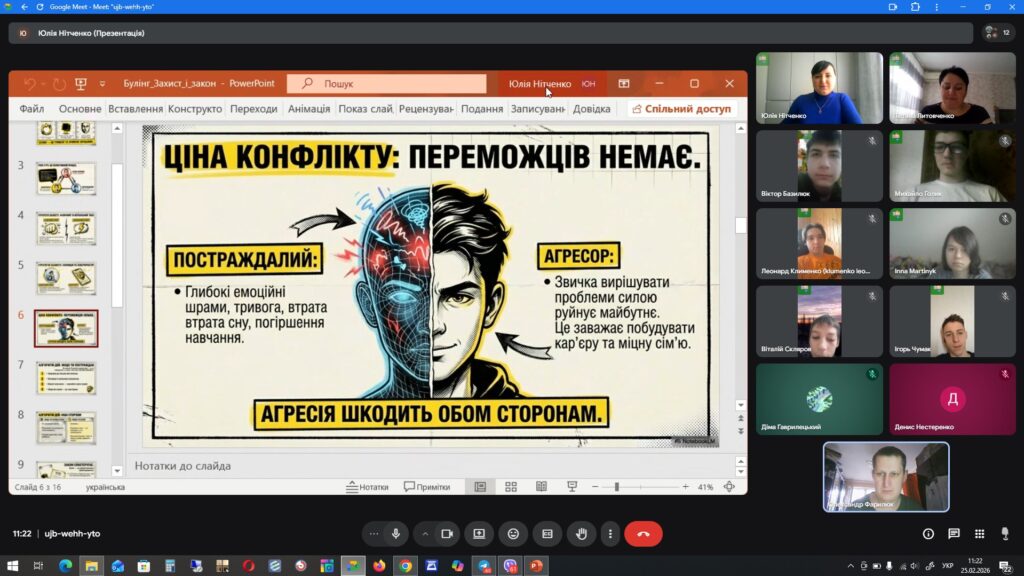Open Meet activities grid icon

tap(978, 534)
